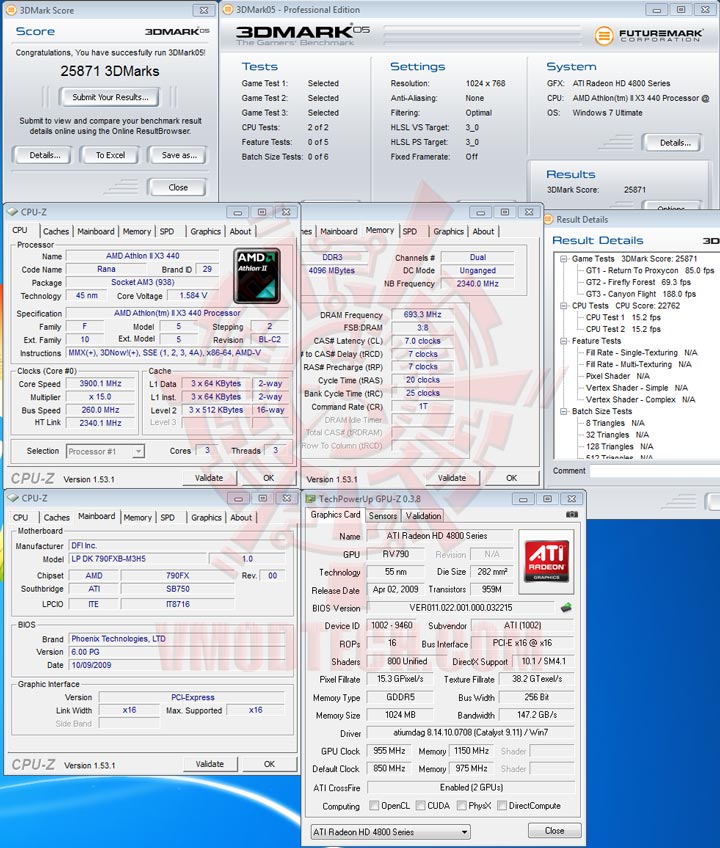
Task: Click Details button in the Score window
Action: [x=44, y=155]
